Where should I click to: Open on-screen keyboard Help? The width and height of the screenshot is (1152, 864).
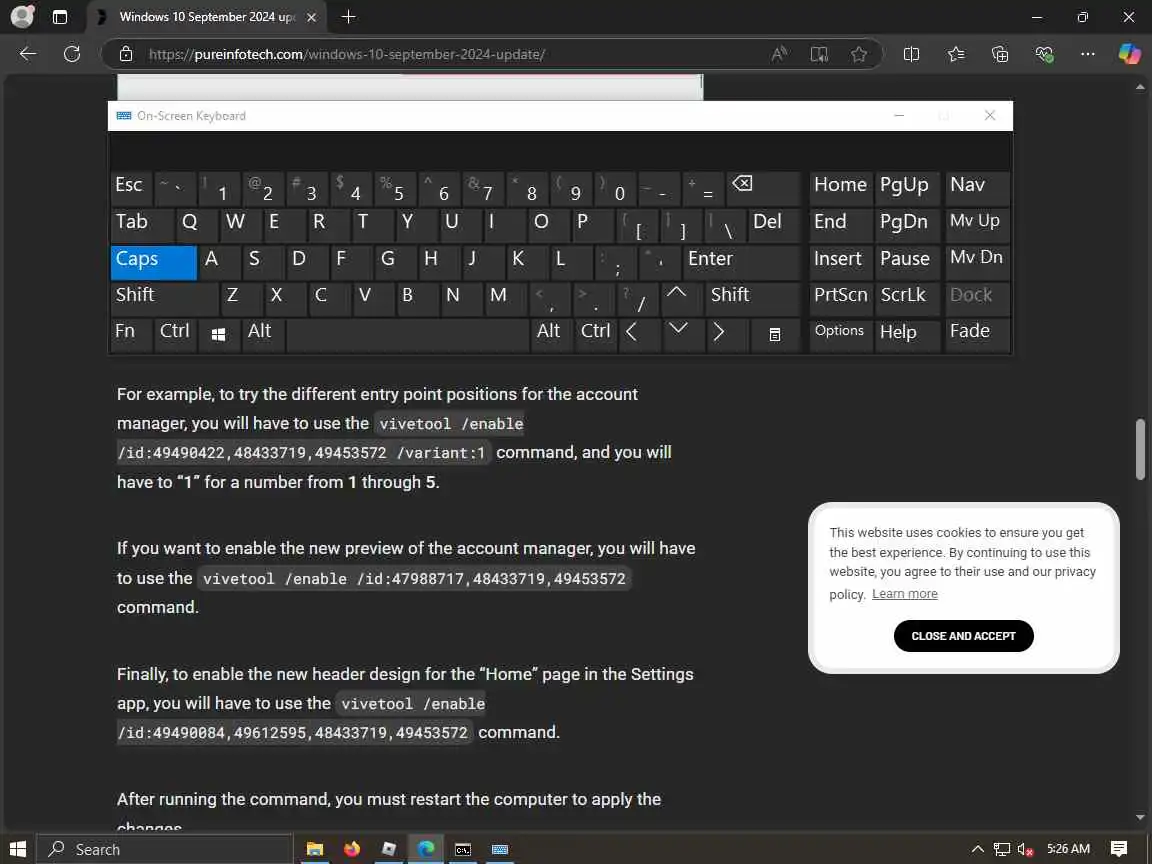907,334
